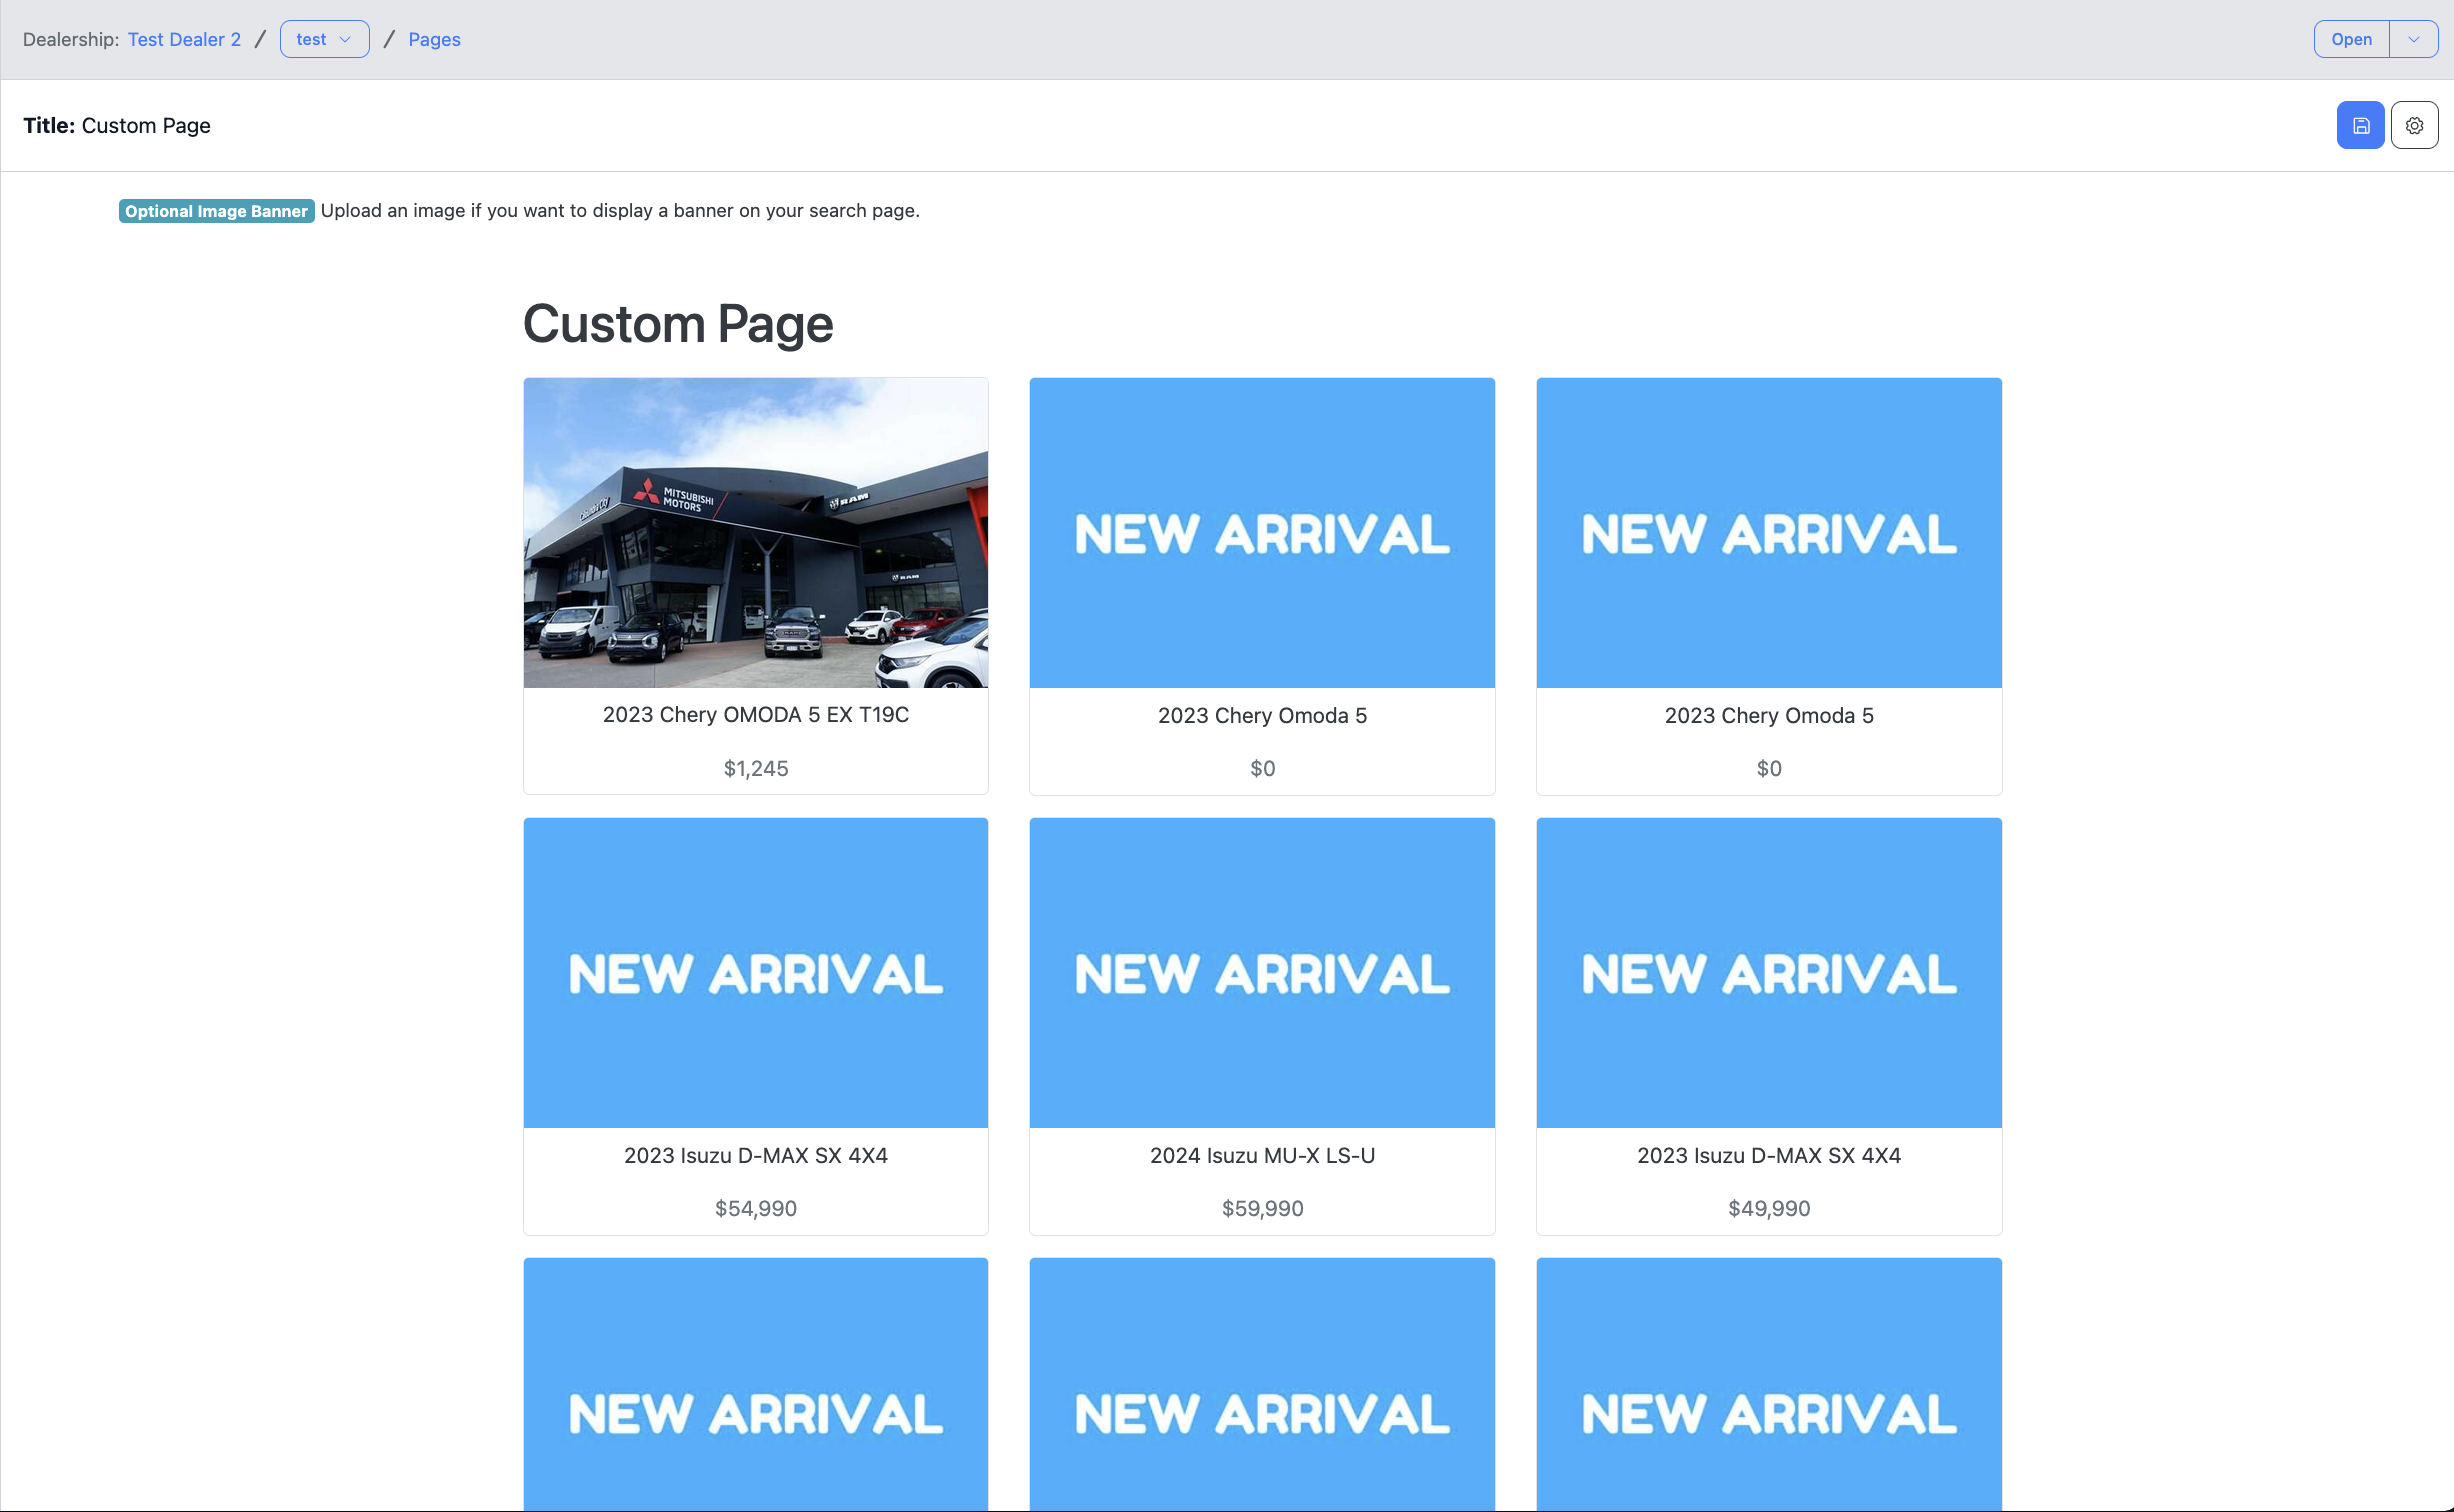Screen dimensions: 2454x1512
Task: Click the blue save icon button
Action: (2360, 125)
